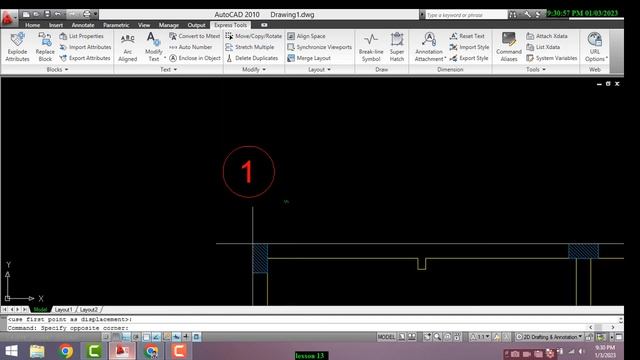This screenshot has height=360, width=640.
Task: Switch to Layout1 tab
Action: [63, 310]
